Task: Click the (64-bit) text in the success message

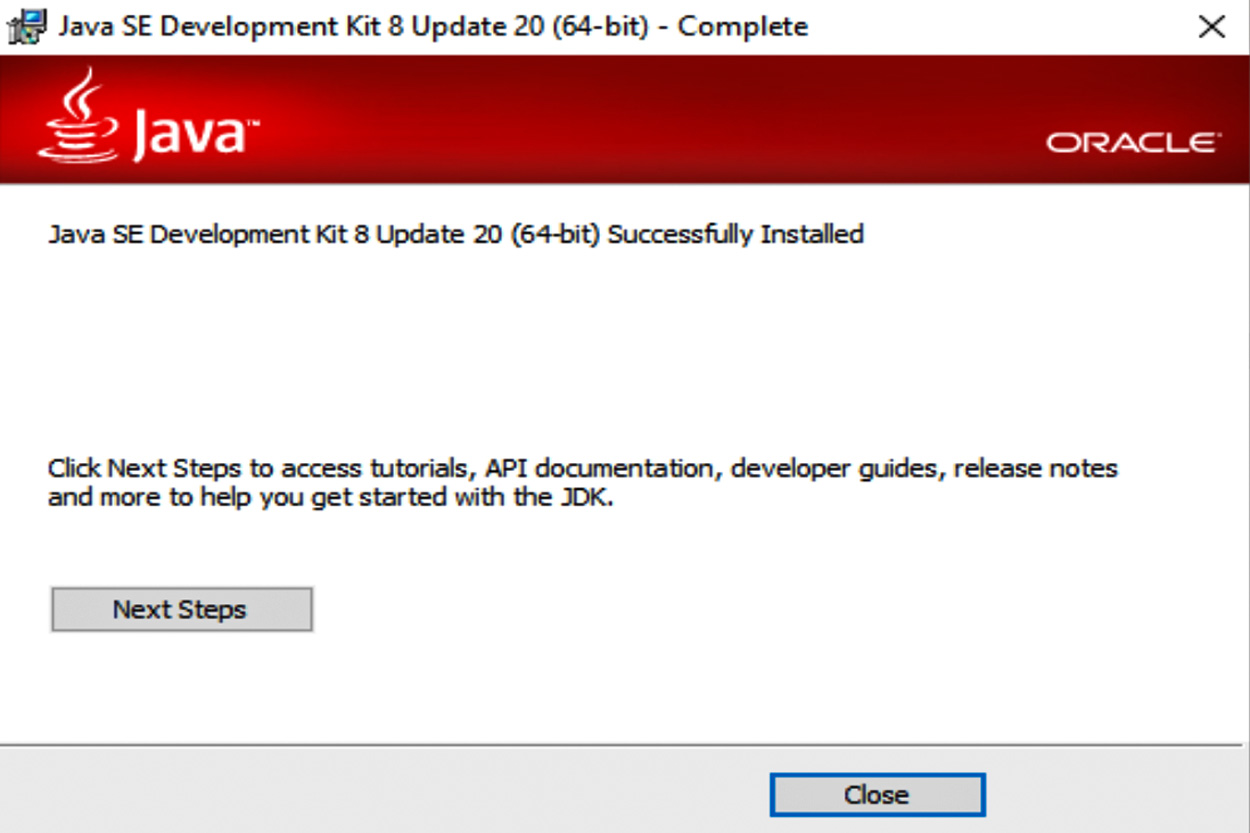Action: (557, 235)
